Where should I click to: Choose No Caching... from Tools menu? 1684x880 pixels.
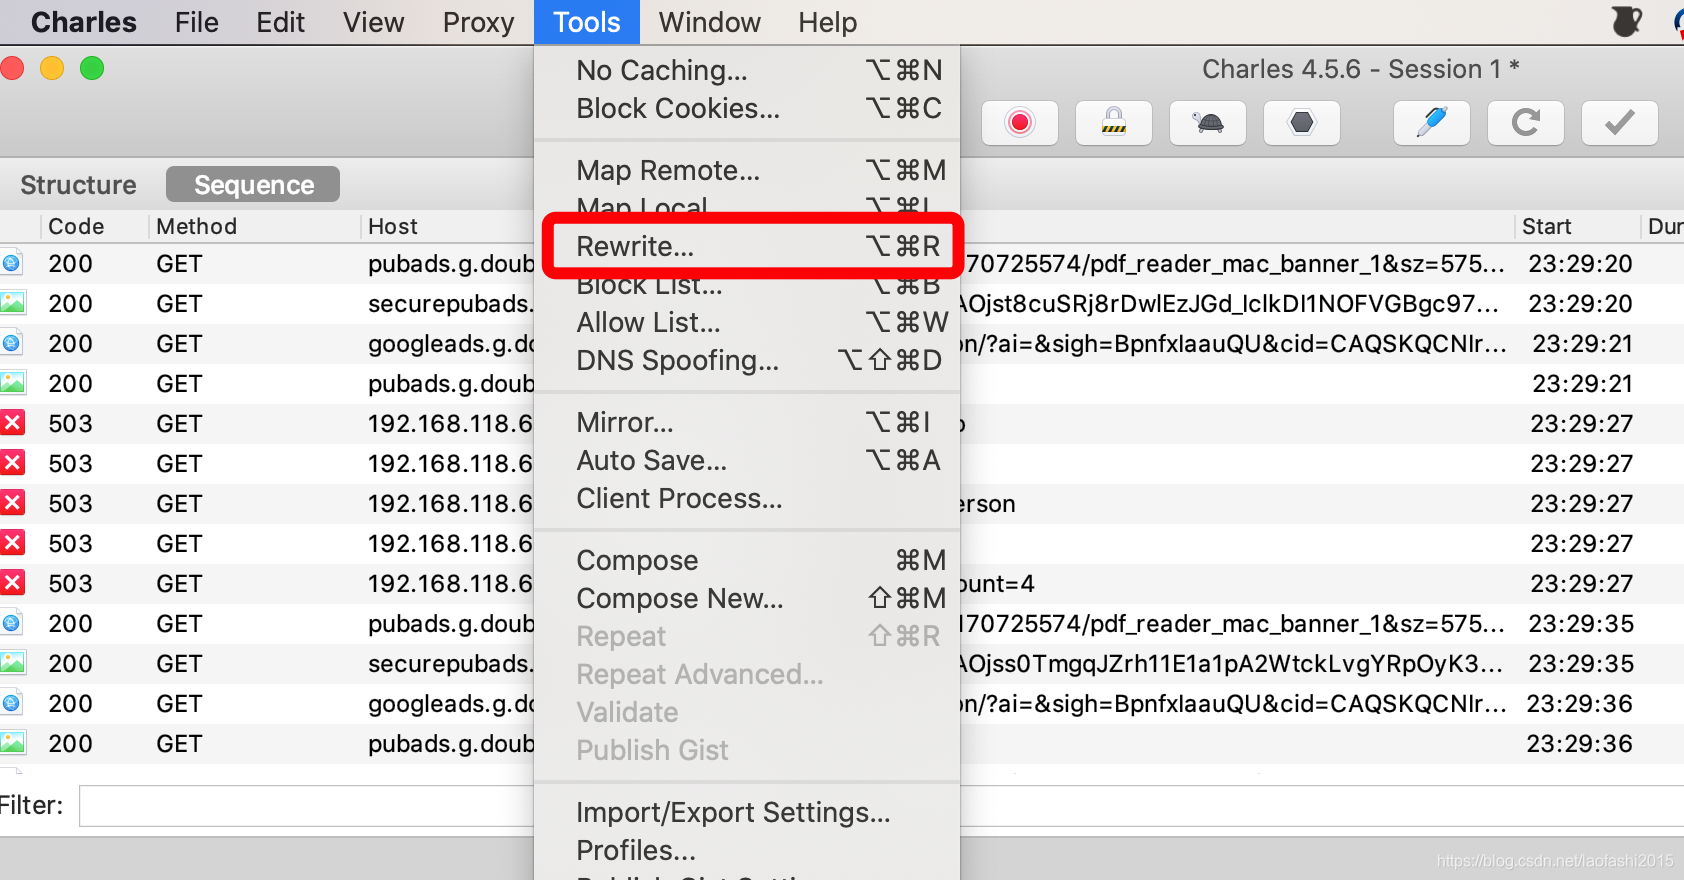coord(747,70)
